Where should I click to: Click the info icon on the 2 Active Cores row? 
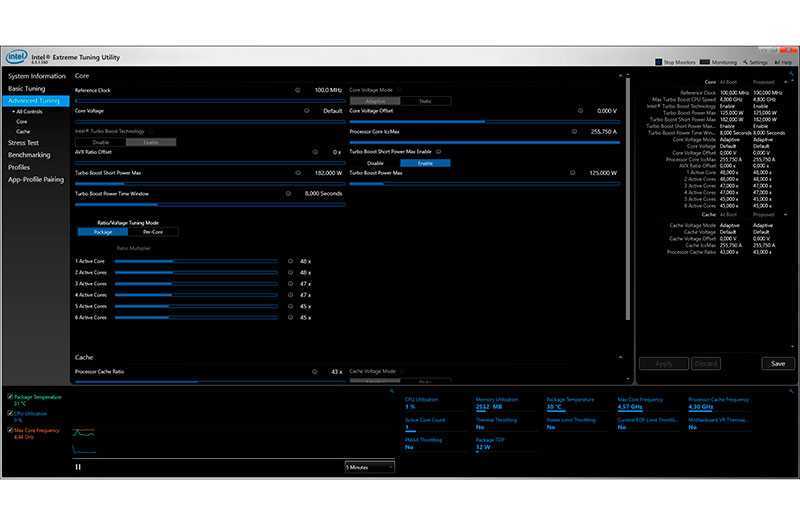point(290,272)
